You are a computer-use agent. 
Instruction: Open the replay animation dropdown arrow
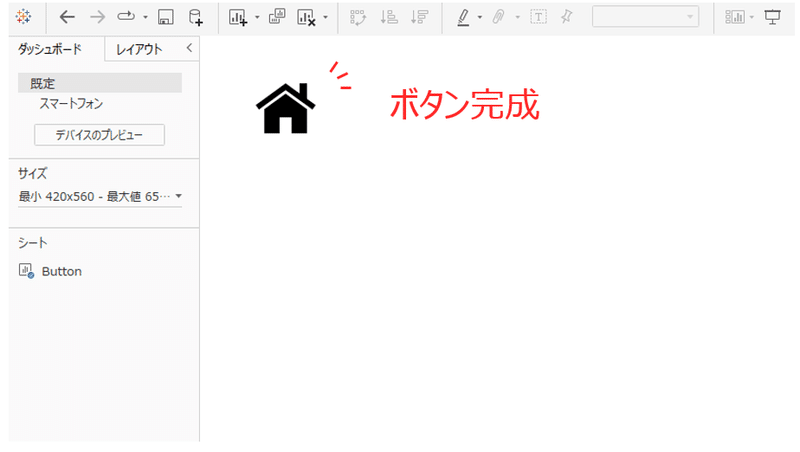[x=145, y=17]
